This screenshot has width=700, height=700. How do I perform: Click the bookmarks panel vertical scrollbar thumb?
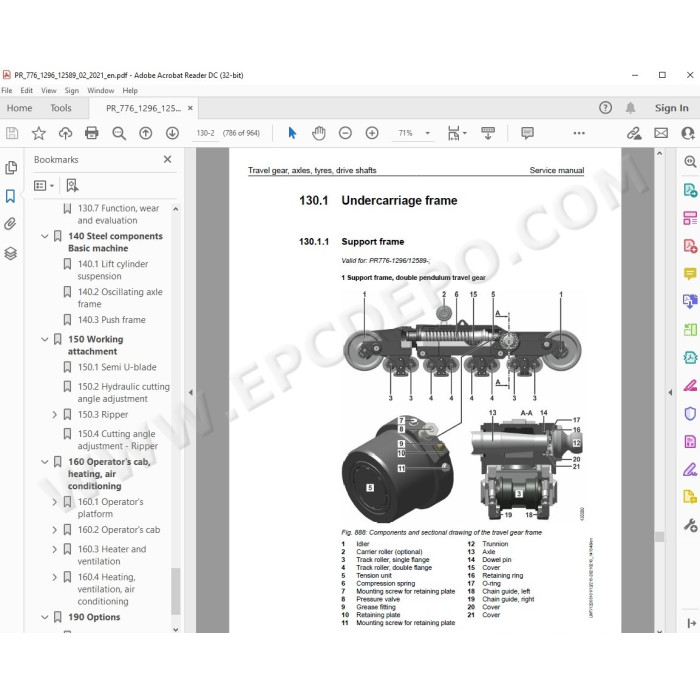[175, 591]
